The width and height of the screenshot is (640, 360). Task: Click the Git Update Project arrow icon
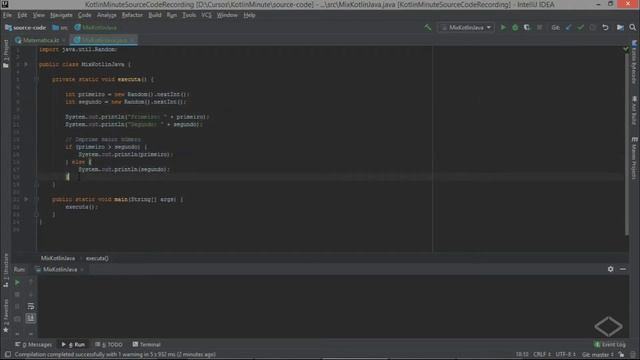pyautogui.click(x=568, y=27)
